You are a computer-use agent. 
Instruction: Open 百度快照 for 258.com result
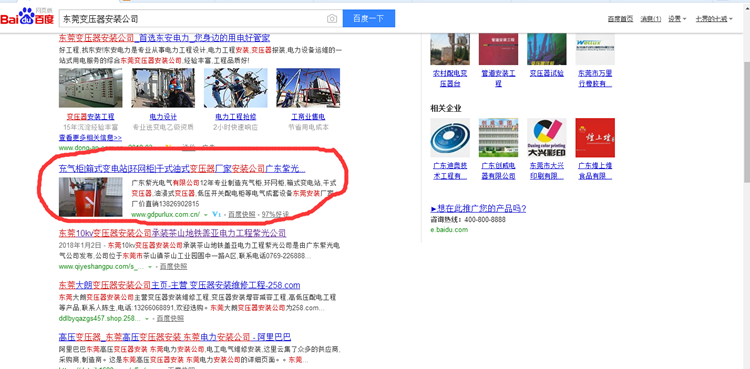click(x=170, y=318)
